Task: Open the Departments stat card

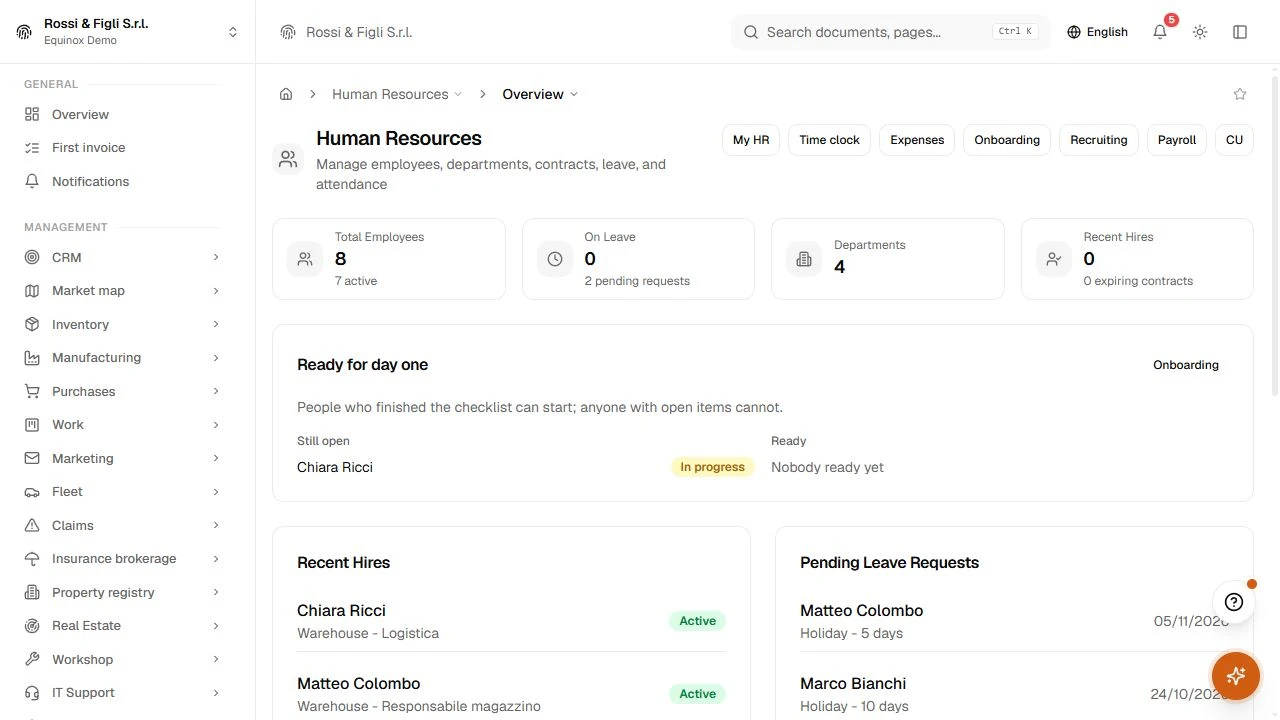Action: point(888,259)
